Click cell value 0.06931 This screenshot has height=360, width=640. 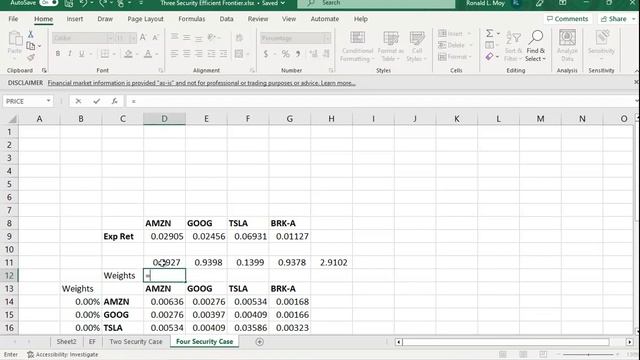point(248,236)
